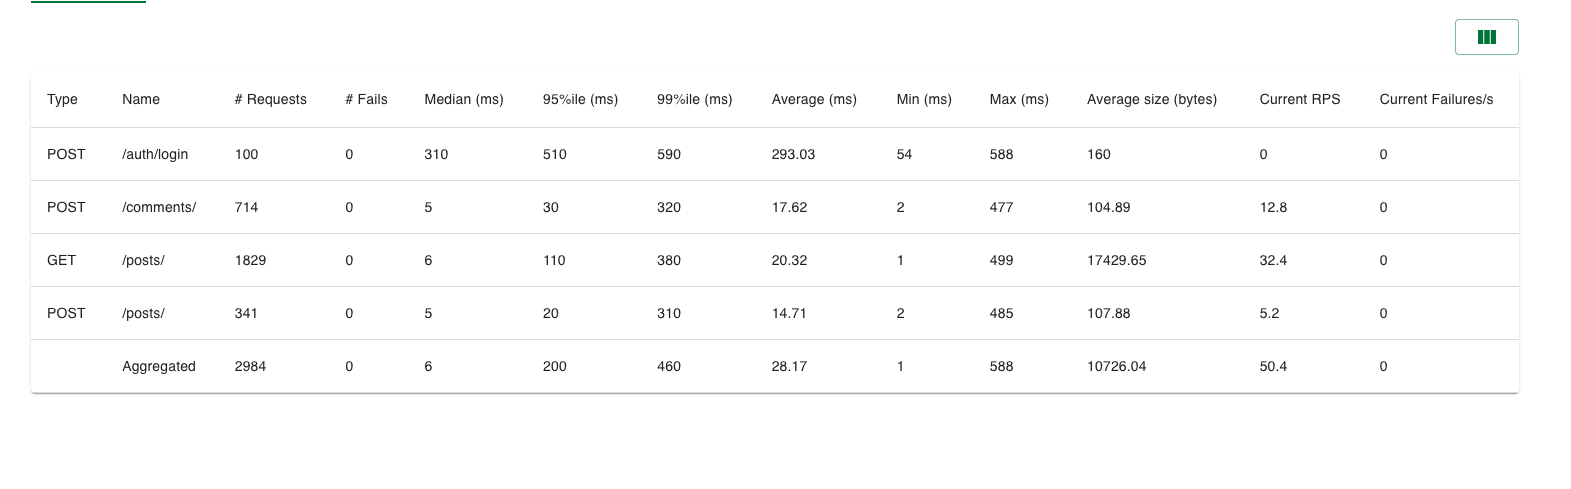1571x489 pixels.
Task: Click the Median (ms) header
Action: (x=464, y=100)
